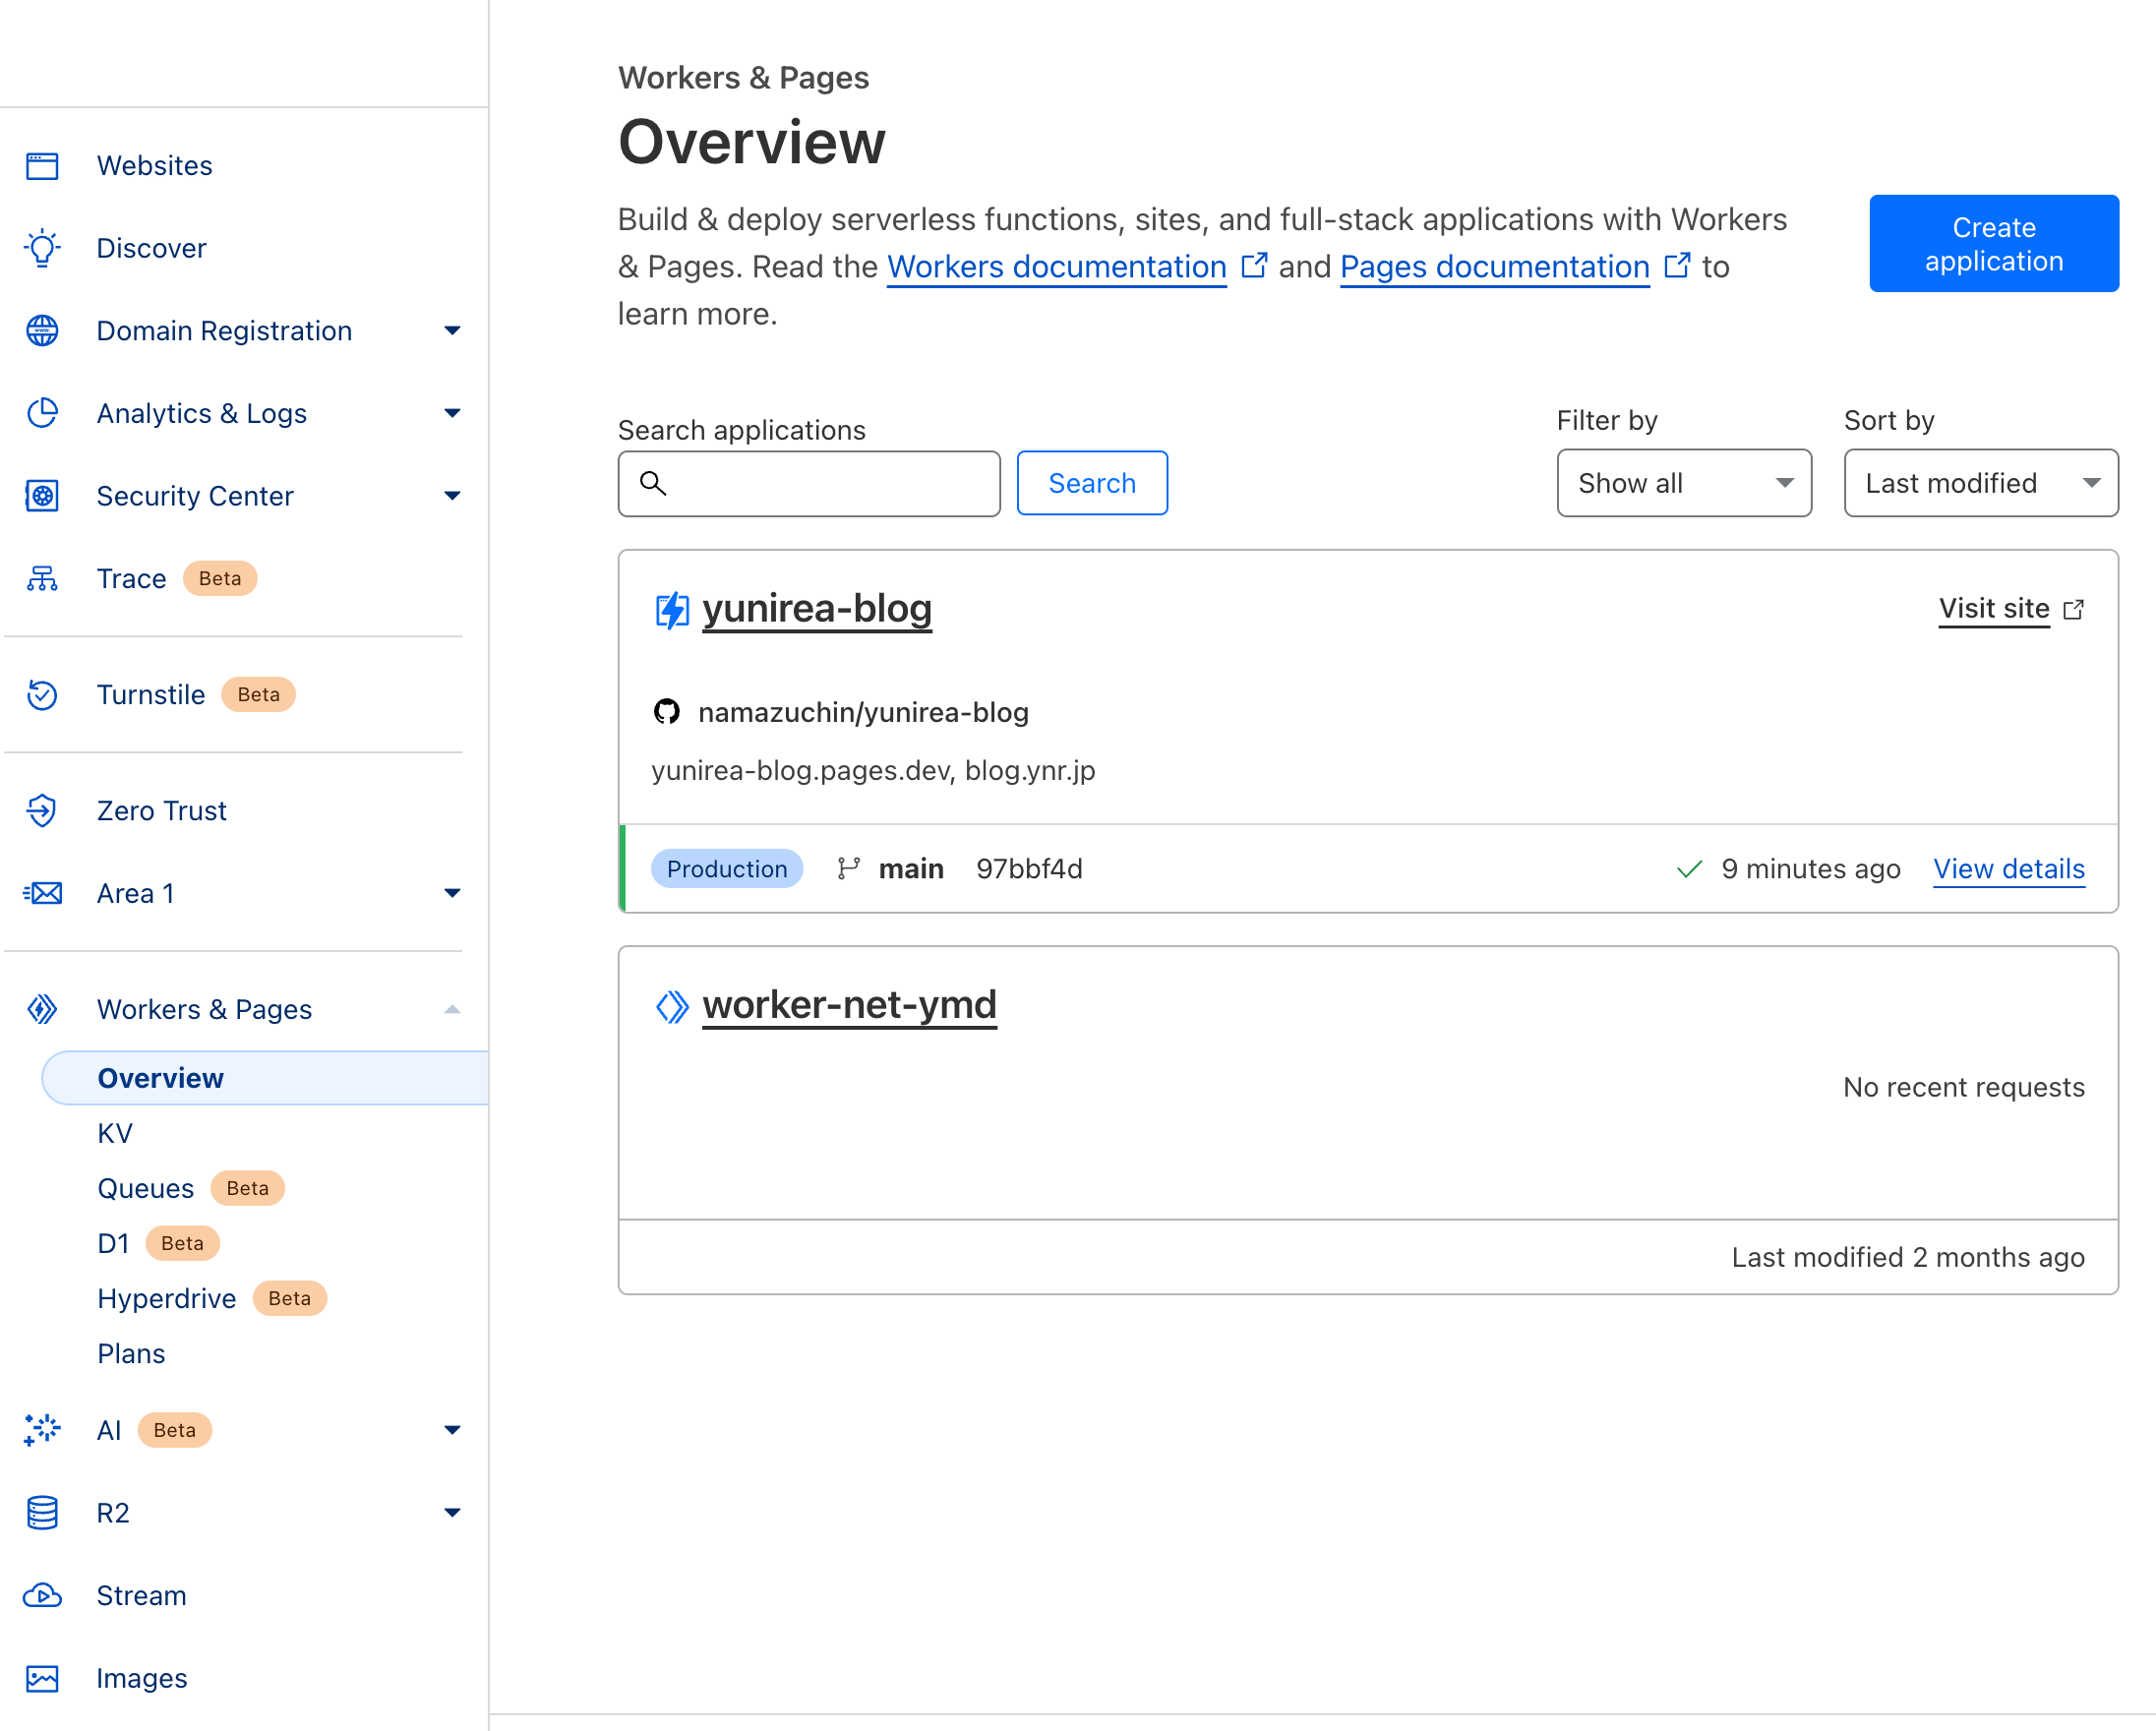Collapse the Workers & Pages section

pos(452,1010)
